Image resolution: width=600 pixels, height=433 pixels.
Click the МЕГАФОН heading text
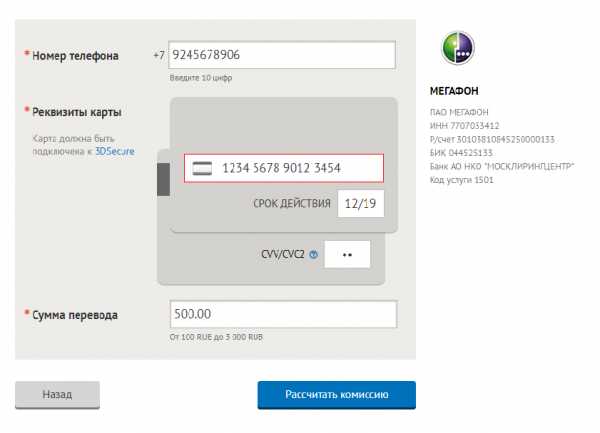(454, 91)
